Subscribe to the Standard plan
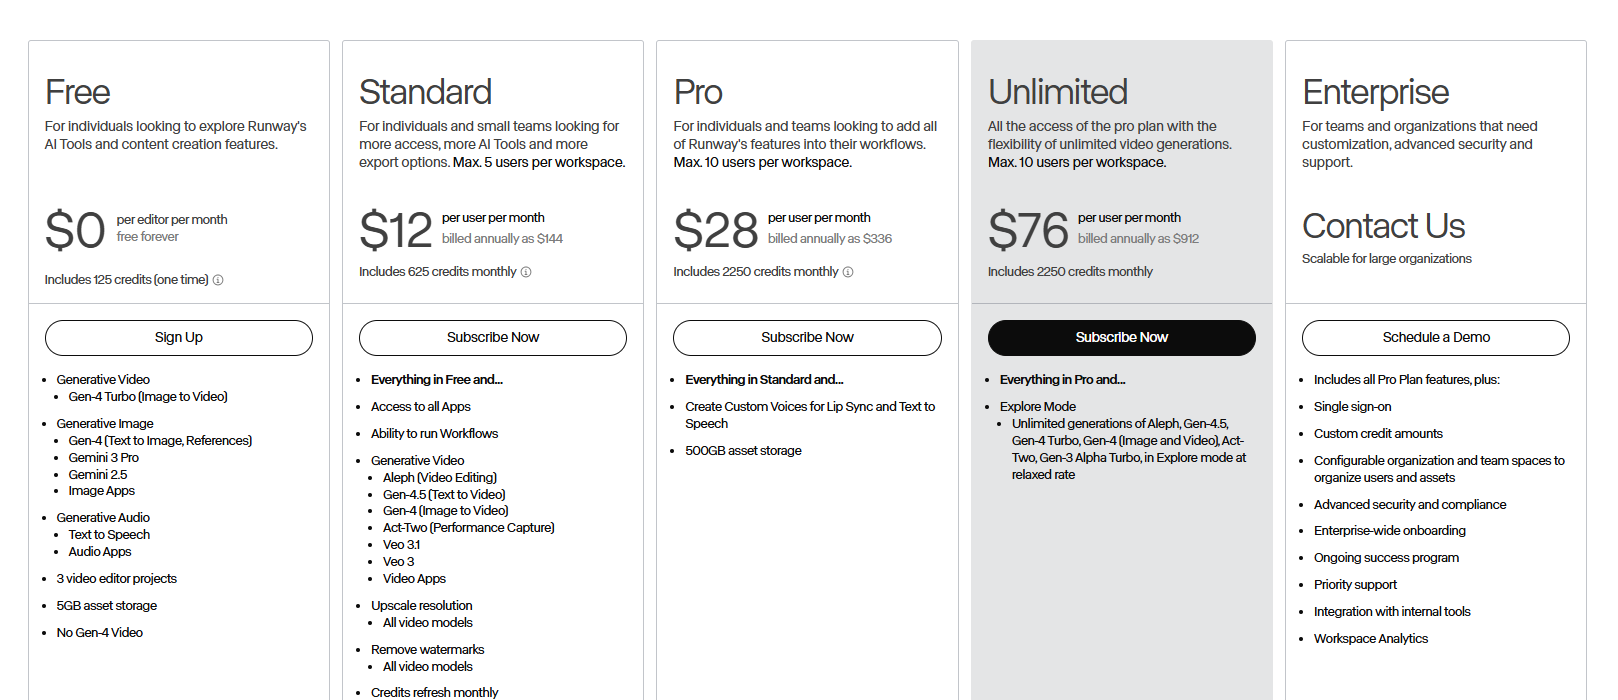This screenshot has width=1618, height=700. pos(492,338)
